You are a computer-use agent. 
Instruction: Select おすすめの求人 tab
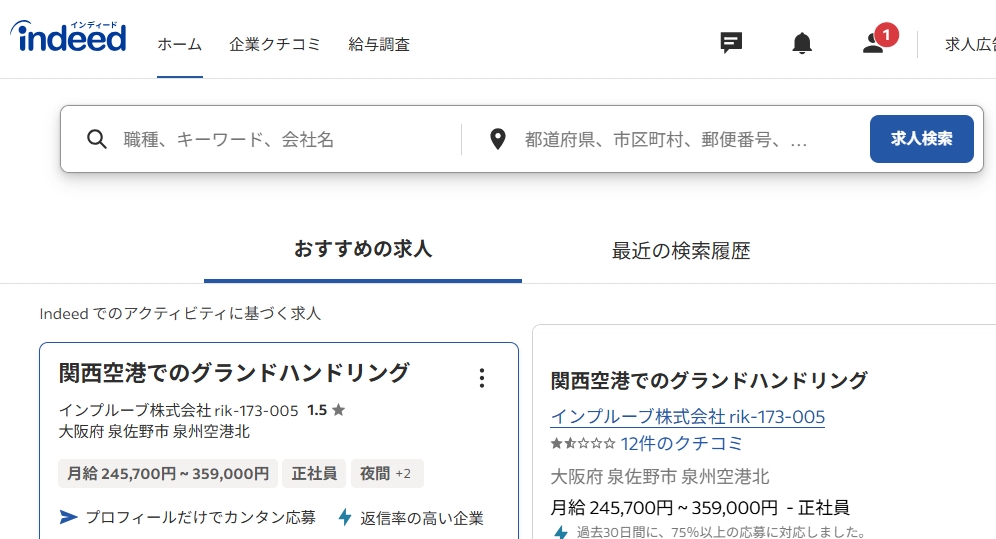tap(363, 249)
